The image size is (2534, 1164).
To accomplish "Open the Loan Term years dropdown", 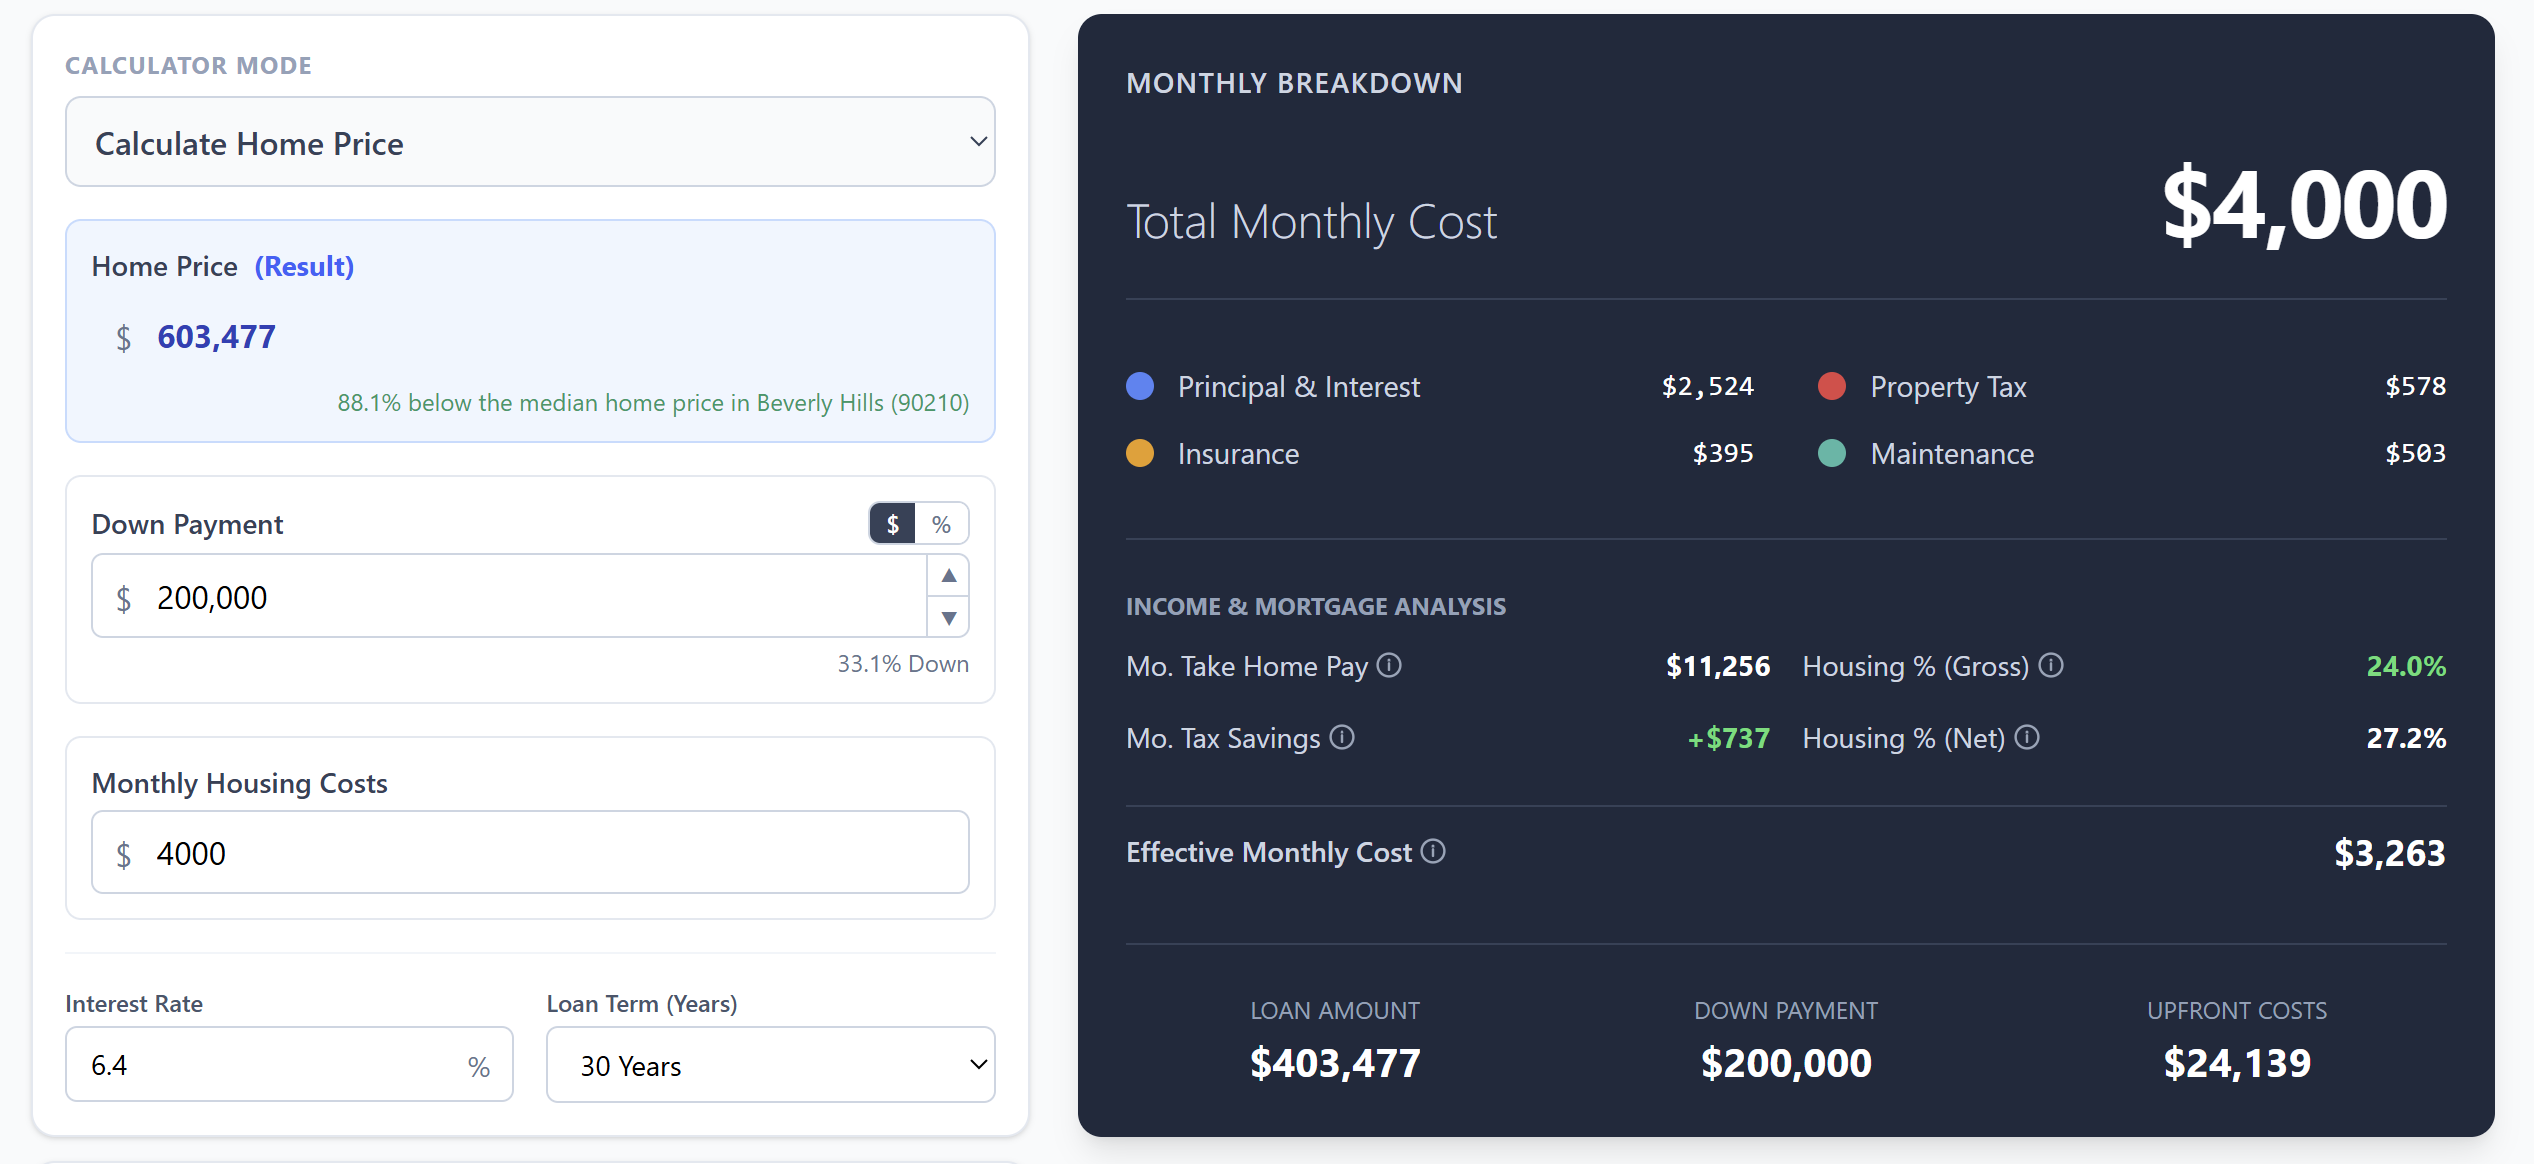I will (x=770, y=1065).
